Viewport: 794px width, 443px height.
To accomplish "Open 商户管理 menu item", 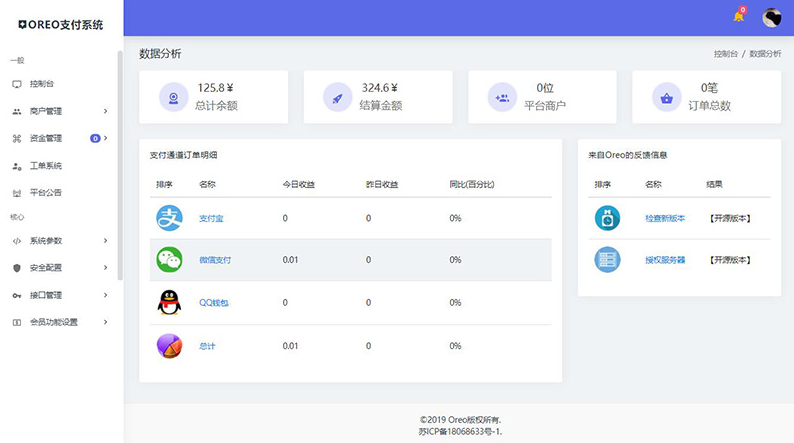I will [46, 111].
